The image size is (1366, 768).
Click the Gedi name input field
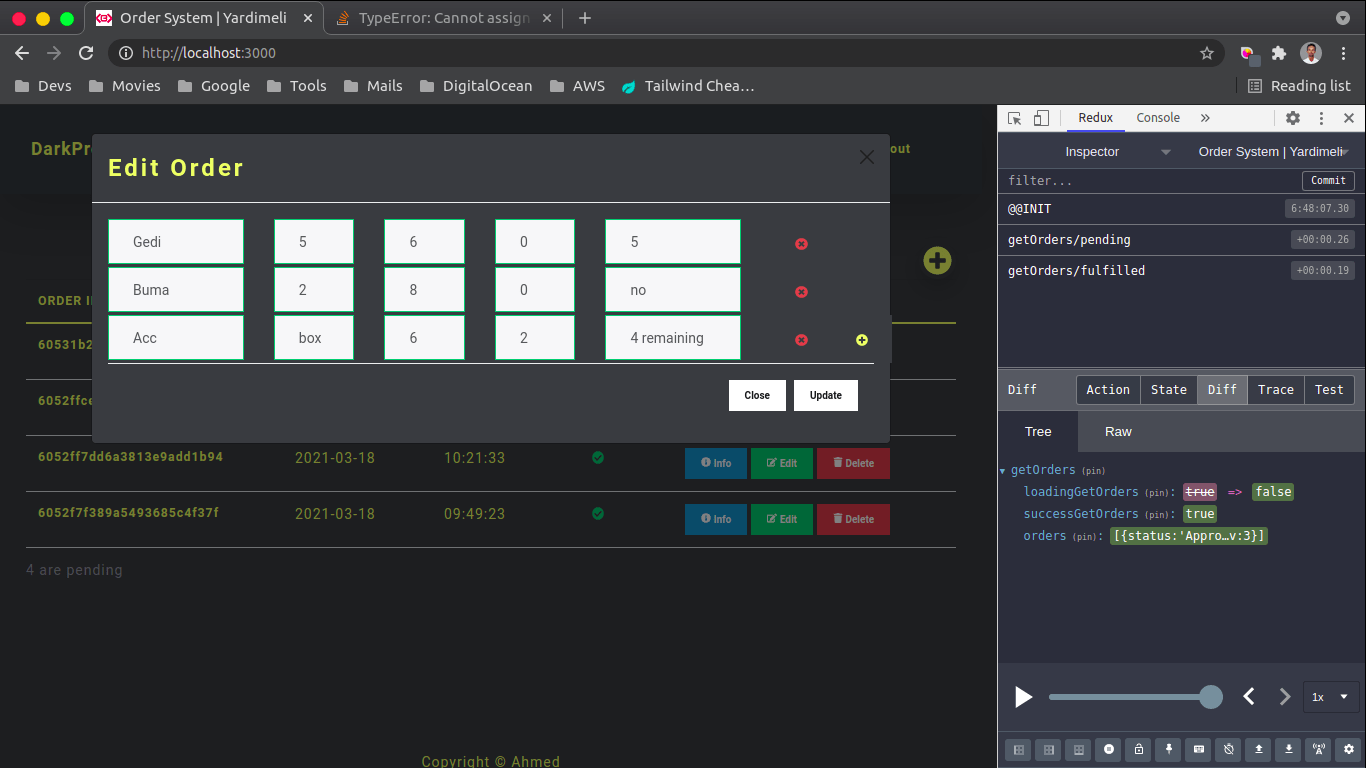click(176, 242)
